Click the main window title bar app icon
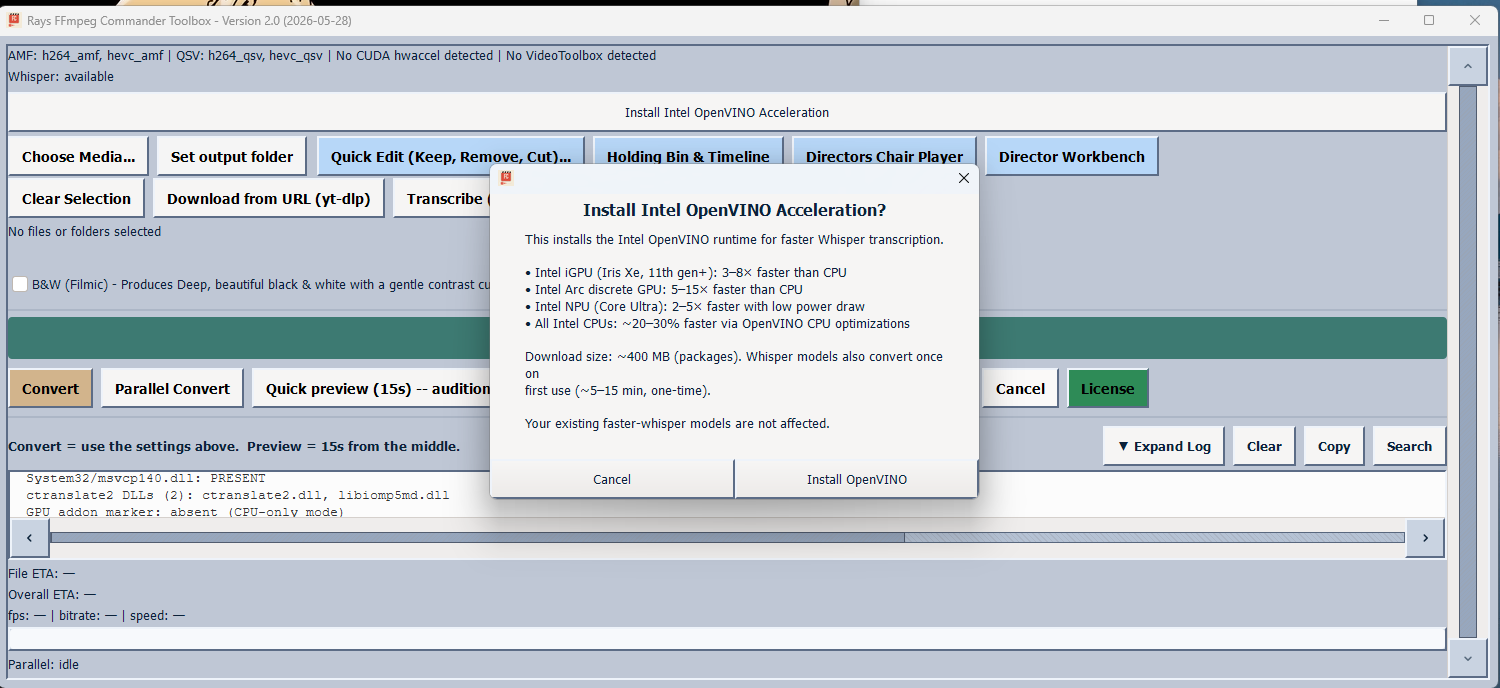This screenshot has width=1500, height=688. tap(13, 20)
